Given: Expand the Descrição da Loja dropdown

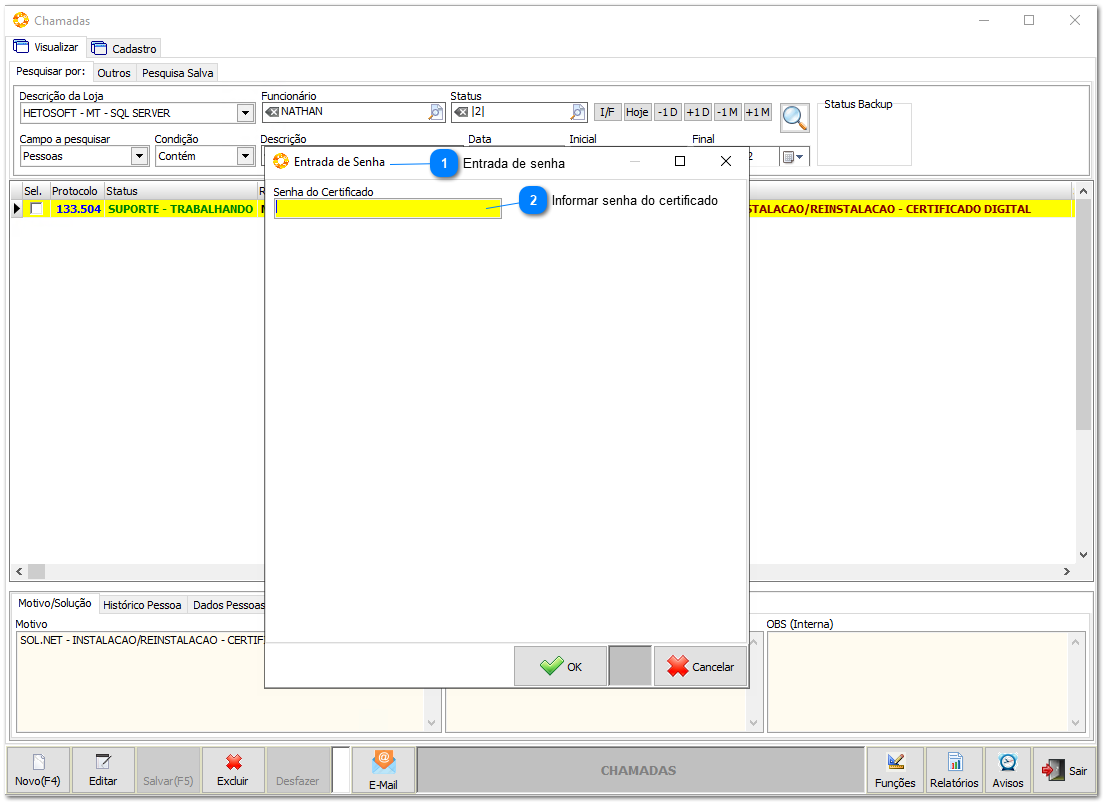Looking at the screenshot, I should [245, 113].
